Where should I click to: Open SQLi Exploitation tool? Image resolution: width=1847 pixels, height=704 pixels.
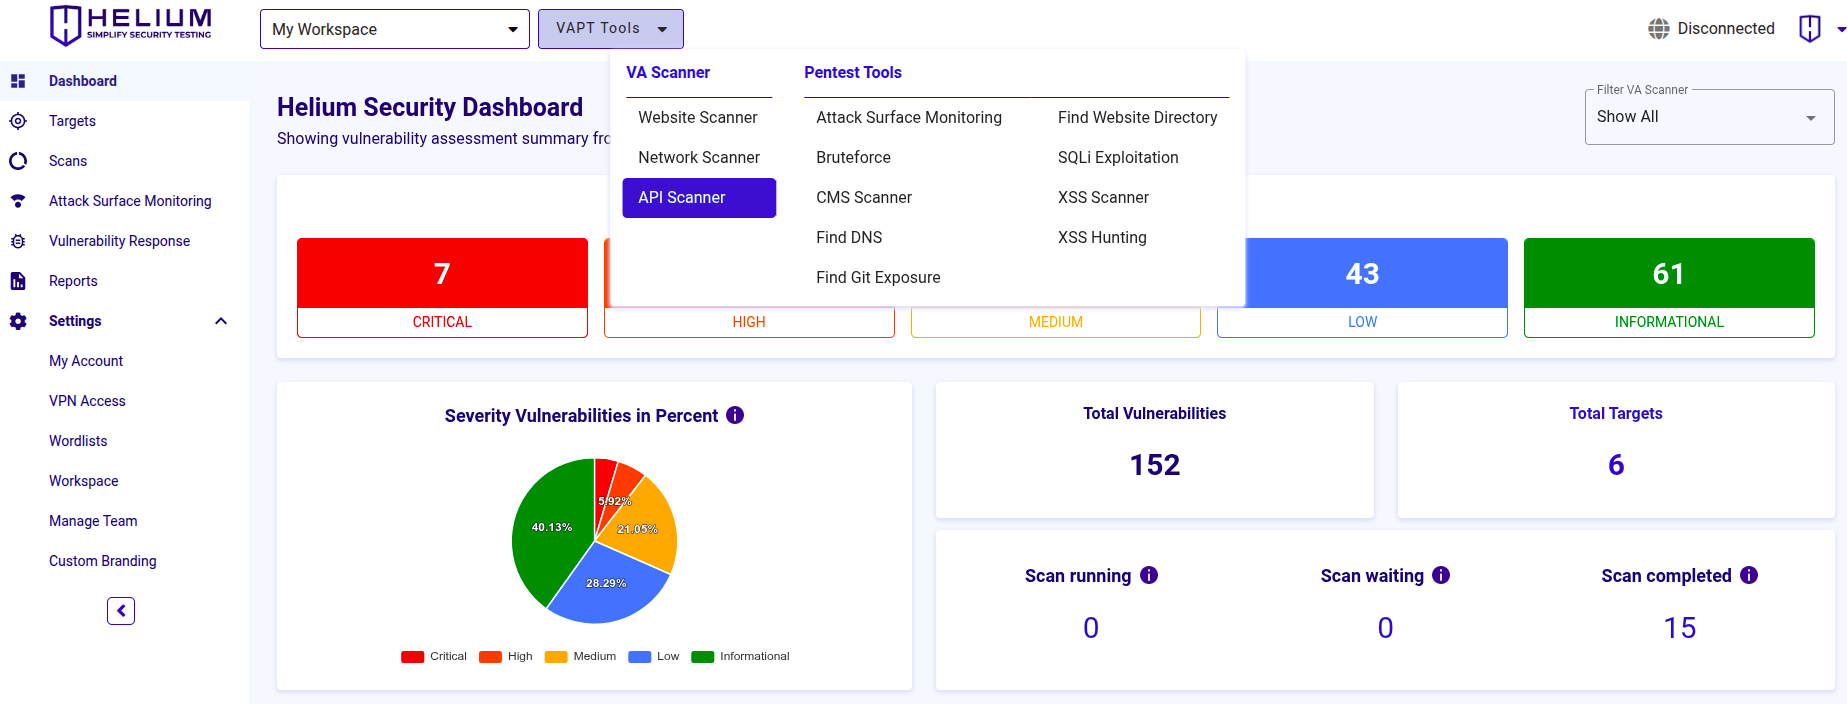[x=1118, y=157]
